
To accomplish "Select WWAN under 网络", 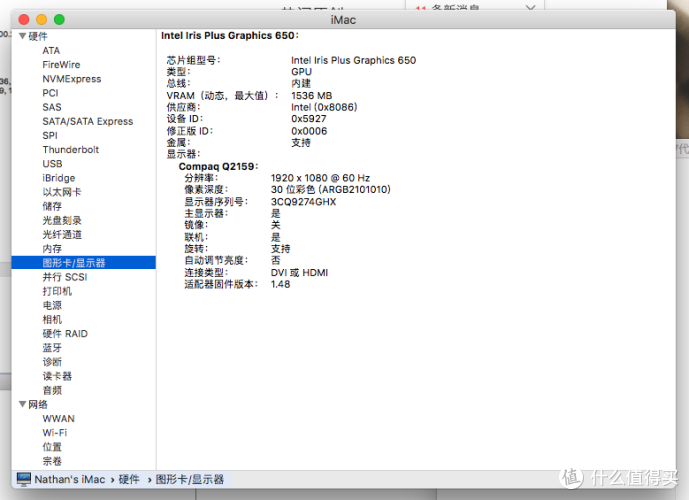I will [58, 418].
